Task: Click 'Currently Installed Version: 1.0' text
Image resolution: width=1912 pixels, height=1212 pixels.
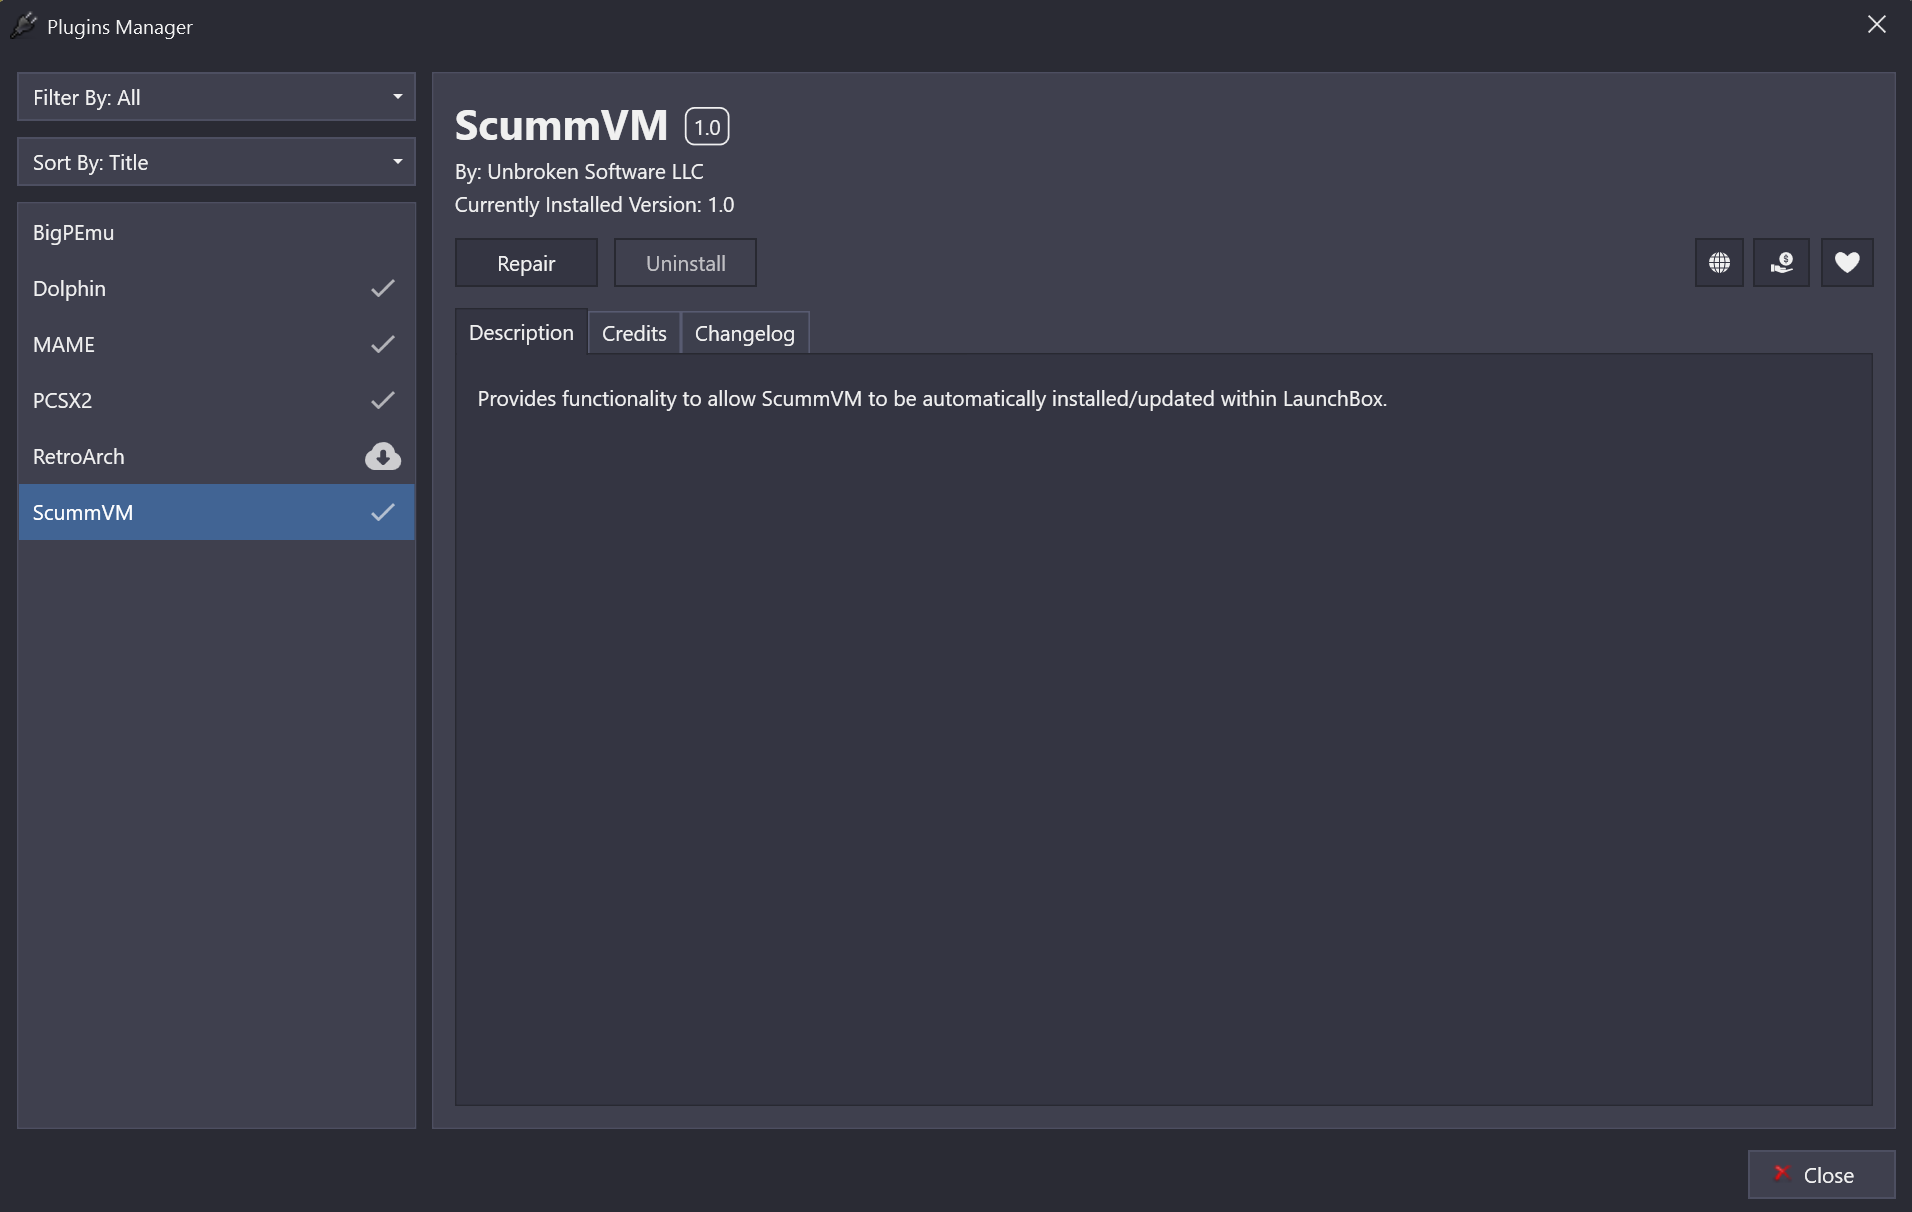Action: 594,205
